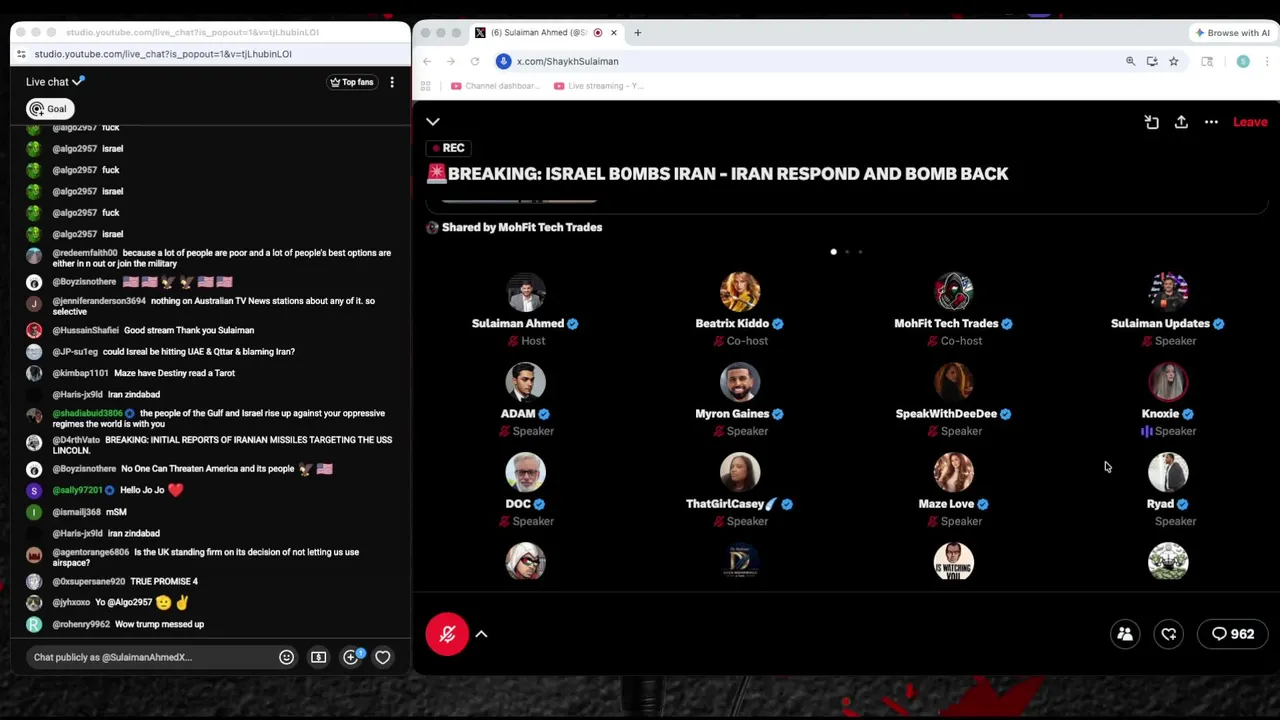Go to the third page dot of speakers
The width and height of the screenshot is (1280, 720).
point(860,252)
